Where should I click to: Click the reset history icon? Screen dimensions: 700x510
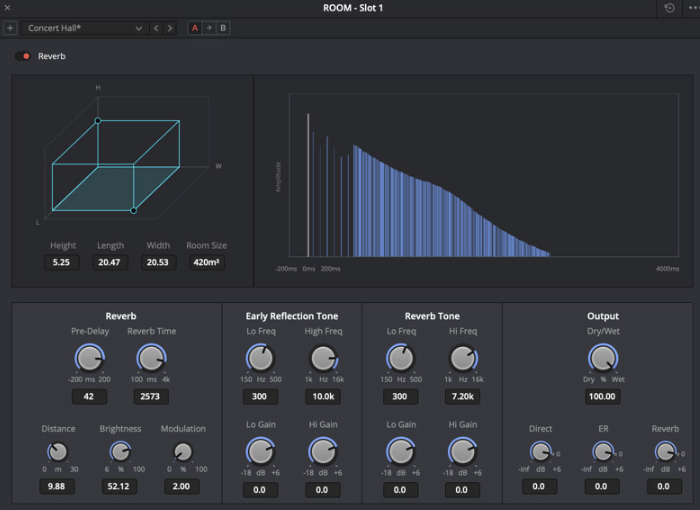point(670,8)
